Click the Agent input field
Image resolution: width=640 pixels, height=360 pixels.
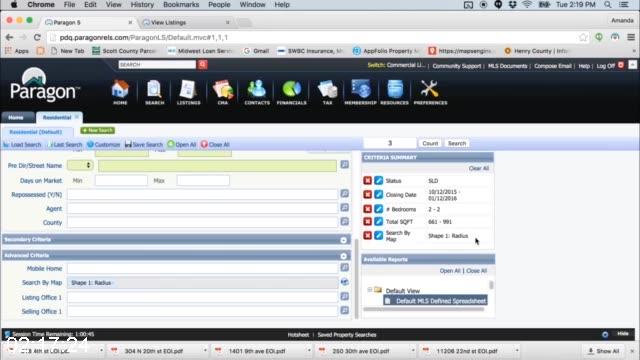click(x=202, y=208)
